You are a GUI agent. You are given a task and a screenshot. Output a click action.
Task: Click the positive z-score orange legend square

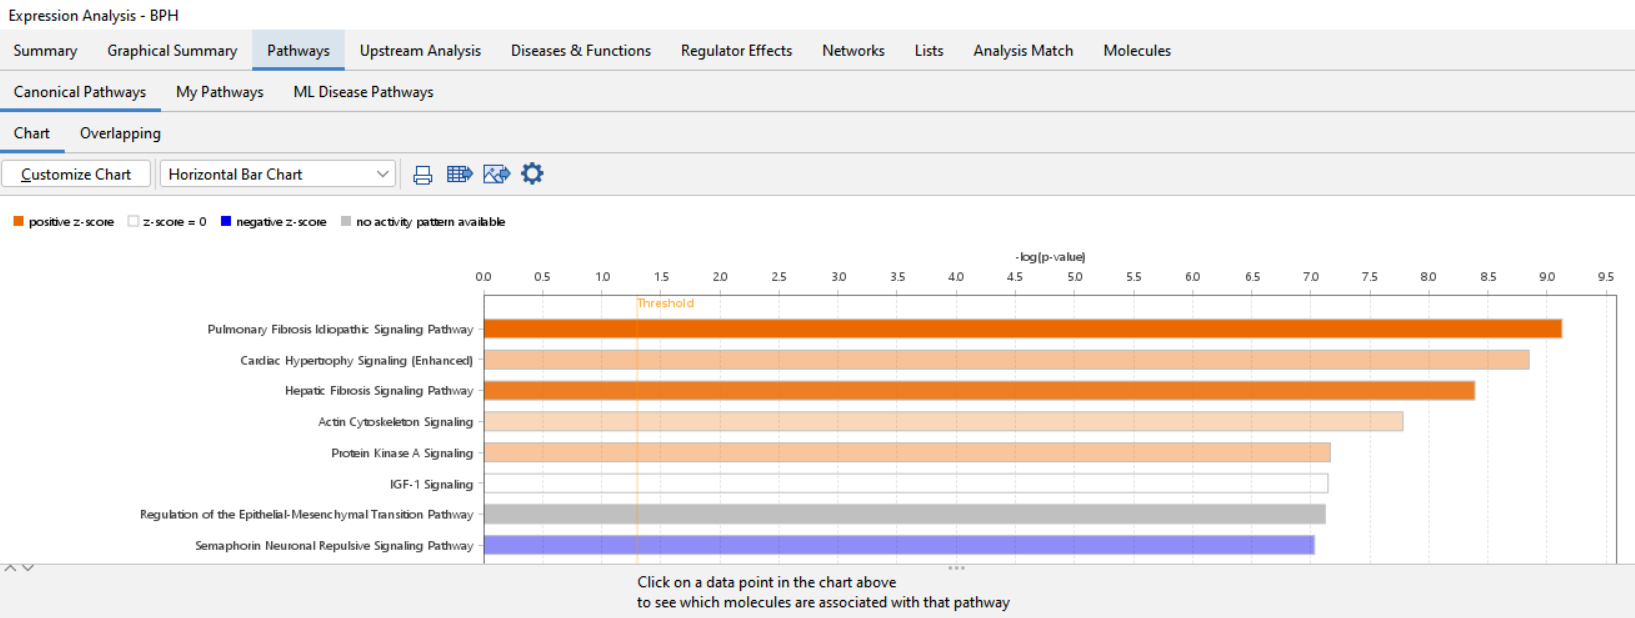[x=18, y=221]
